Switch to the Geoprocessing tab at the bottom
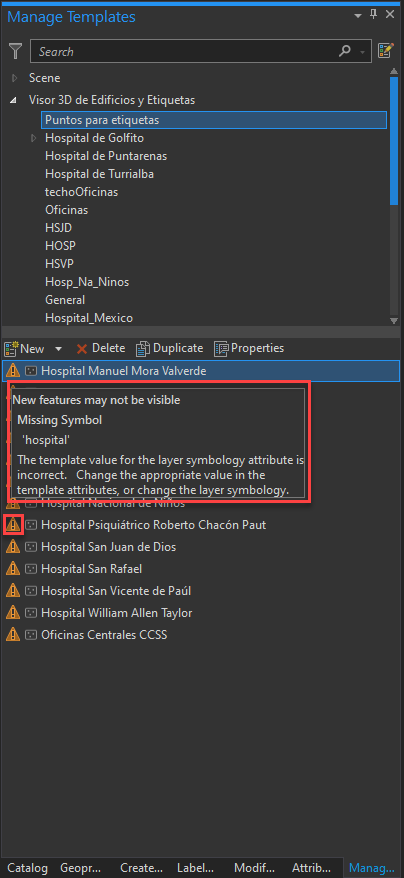 (81, 868)
